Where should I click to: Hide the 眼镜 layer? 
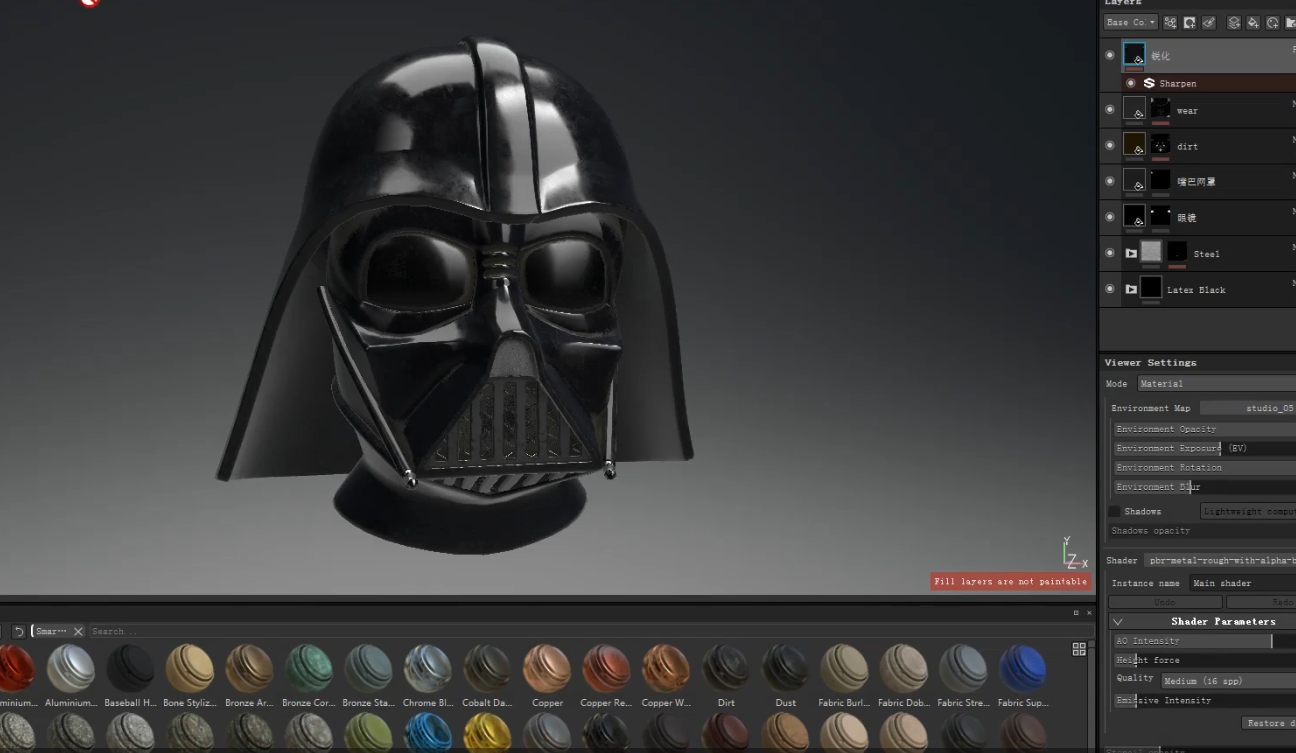[1109, 217]
